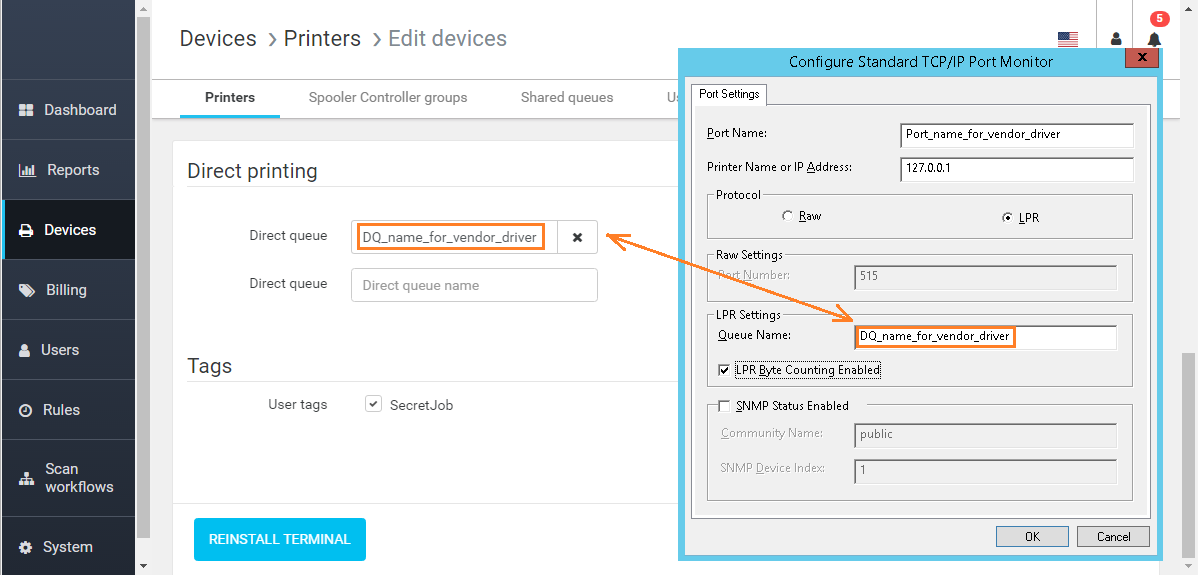Select the LPR protocol radio button

pos(1007,217)
